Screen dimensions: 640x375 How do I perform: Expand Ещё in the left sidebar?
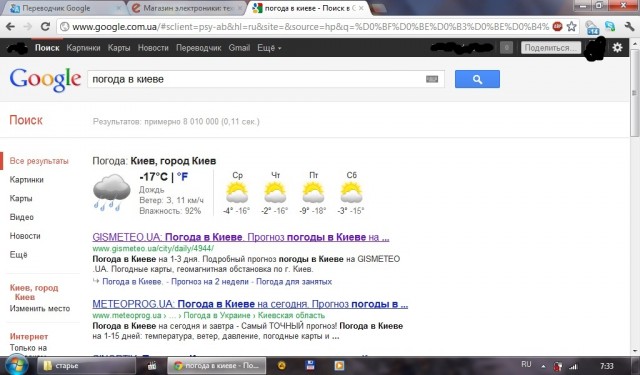point(18,255)
